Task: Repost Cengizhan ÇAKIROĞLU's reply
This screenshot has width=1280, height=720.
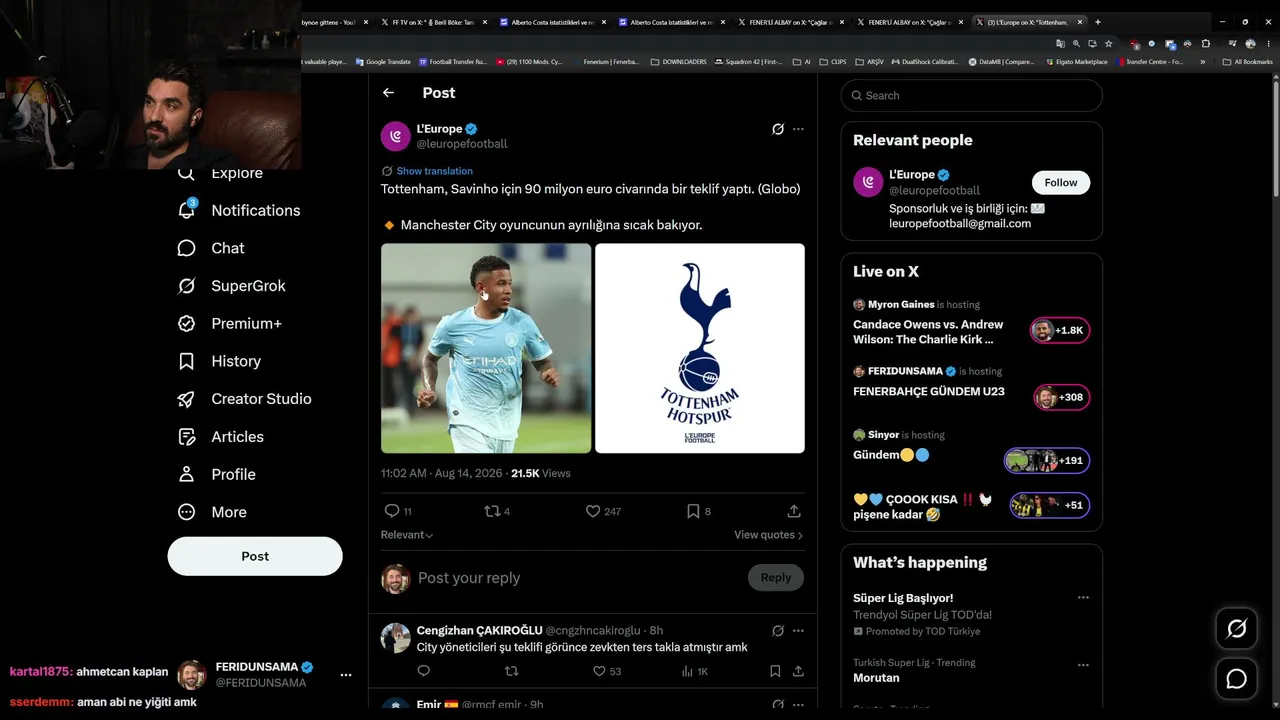Action: pyautogui.click(x=511, y=671)
